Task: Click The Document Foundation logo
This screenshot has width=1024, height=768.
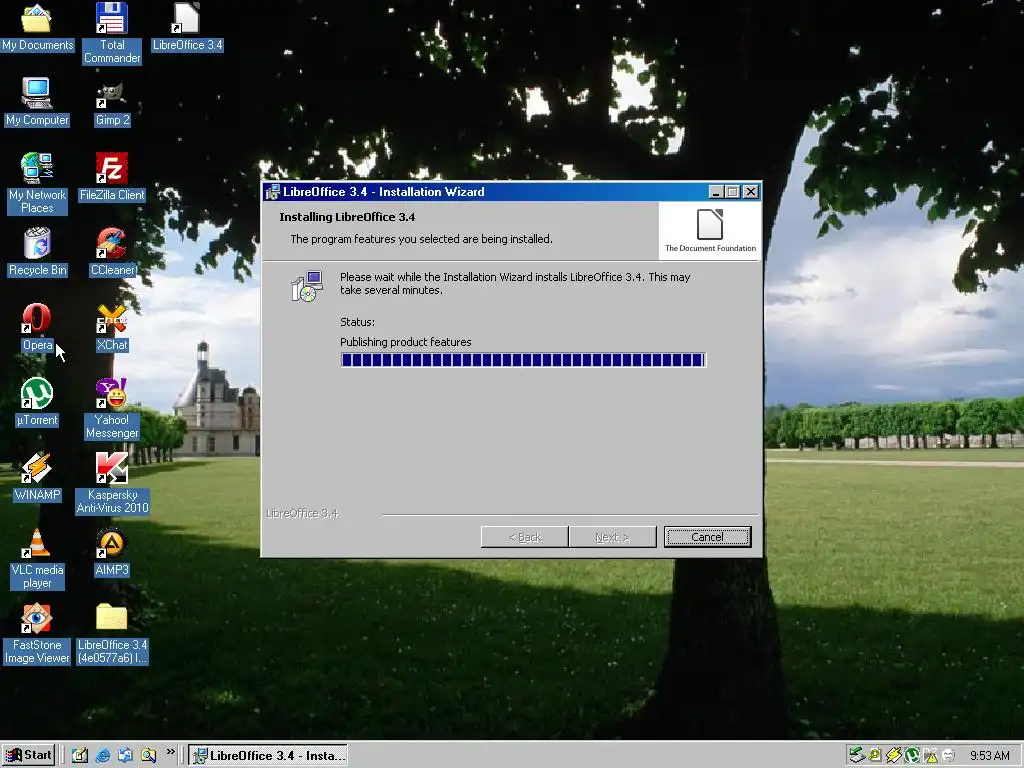Action: click(x=710, y=231)
